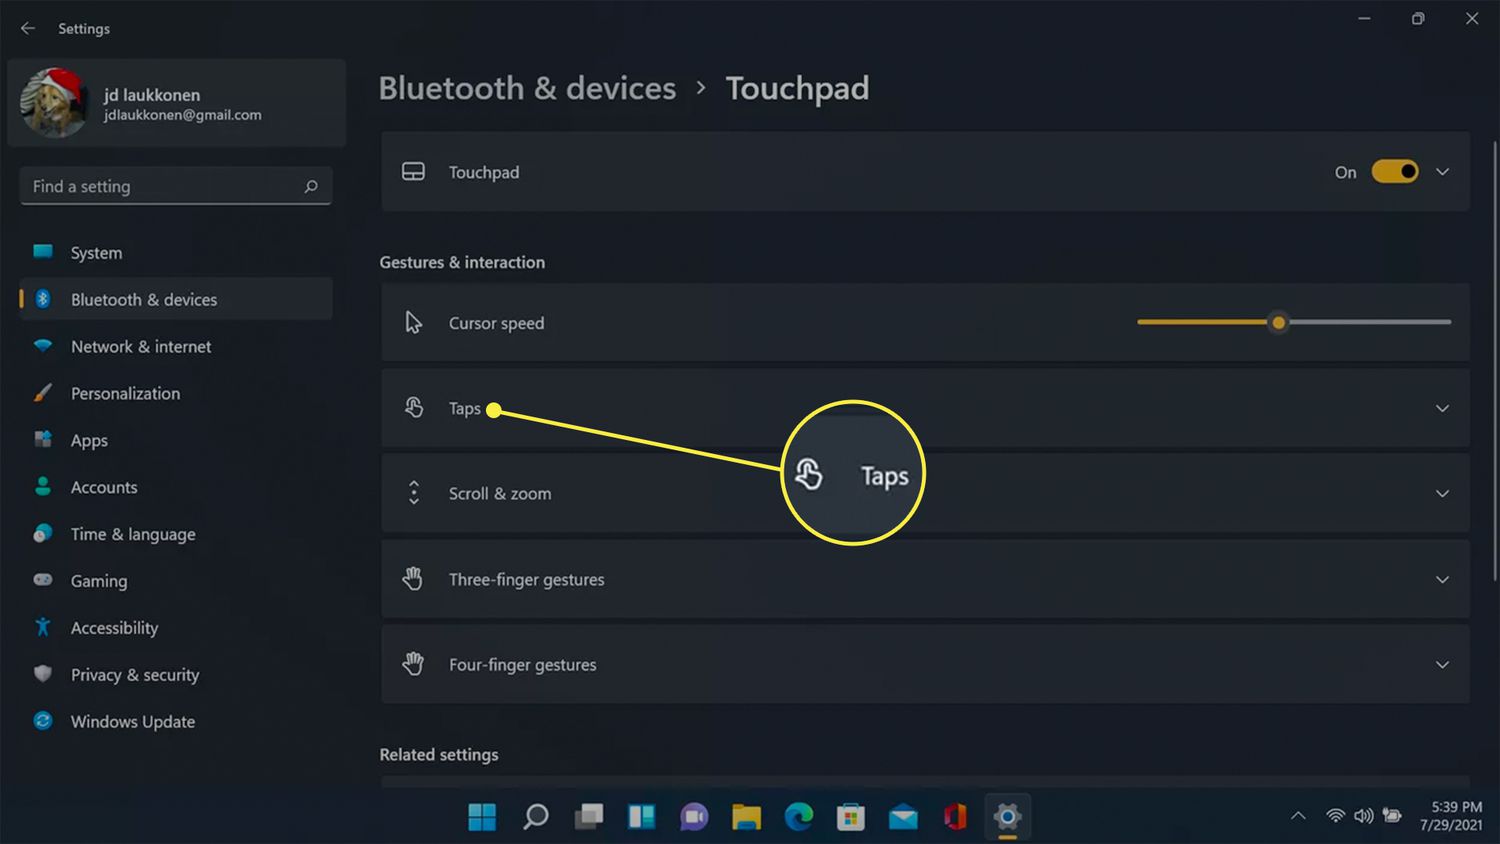Go to Windows Update in sidebar
The width and height of the screenshot is (1500, 844).
132,721
